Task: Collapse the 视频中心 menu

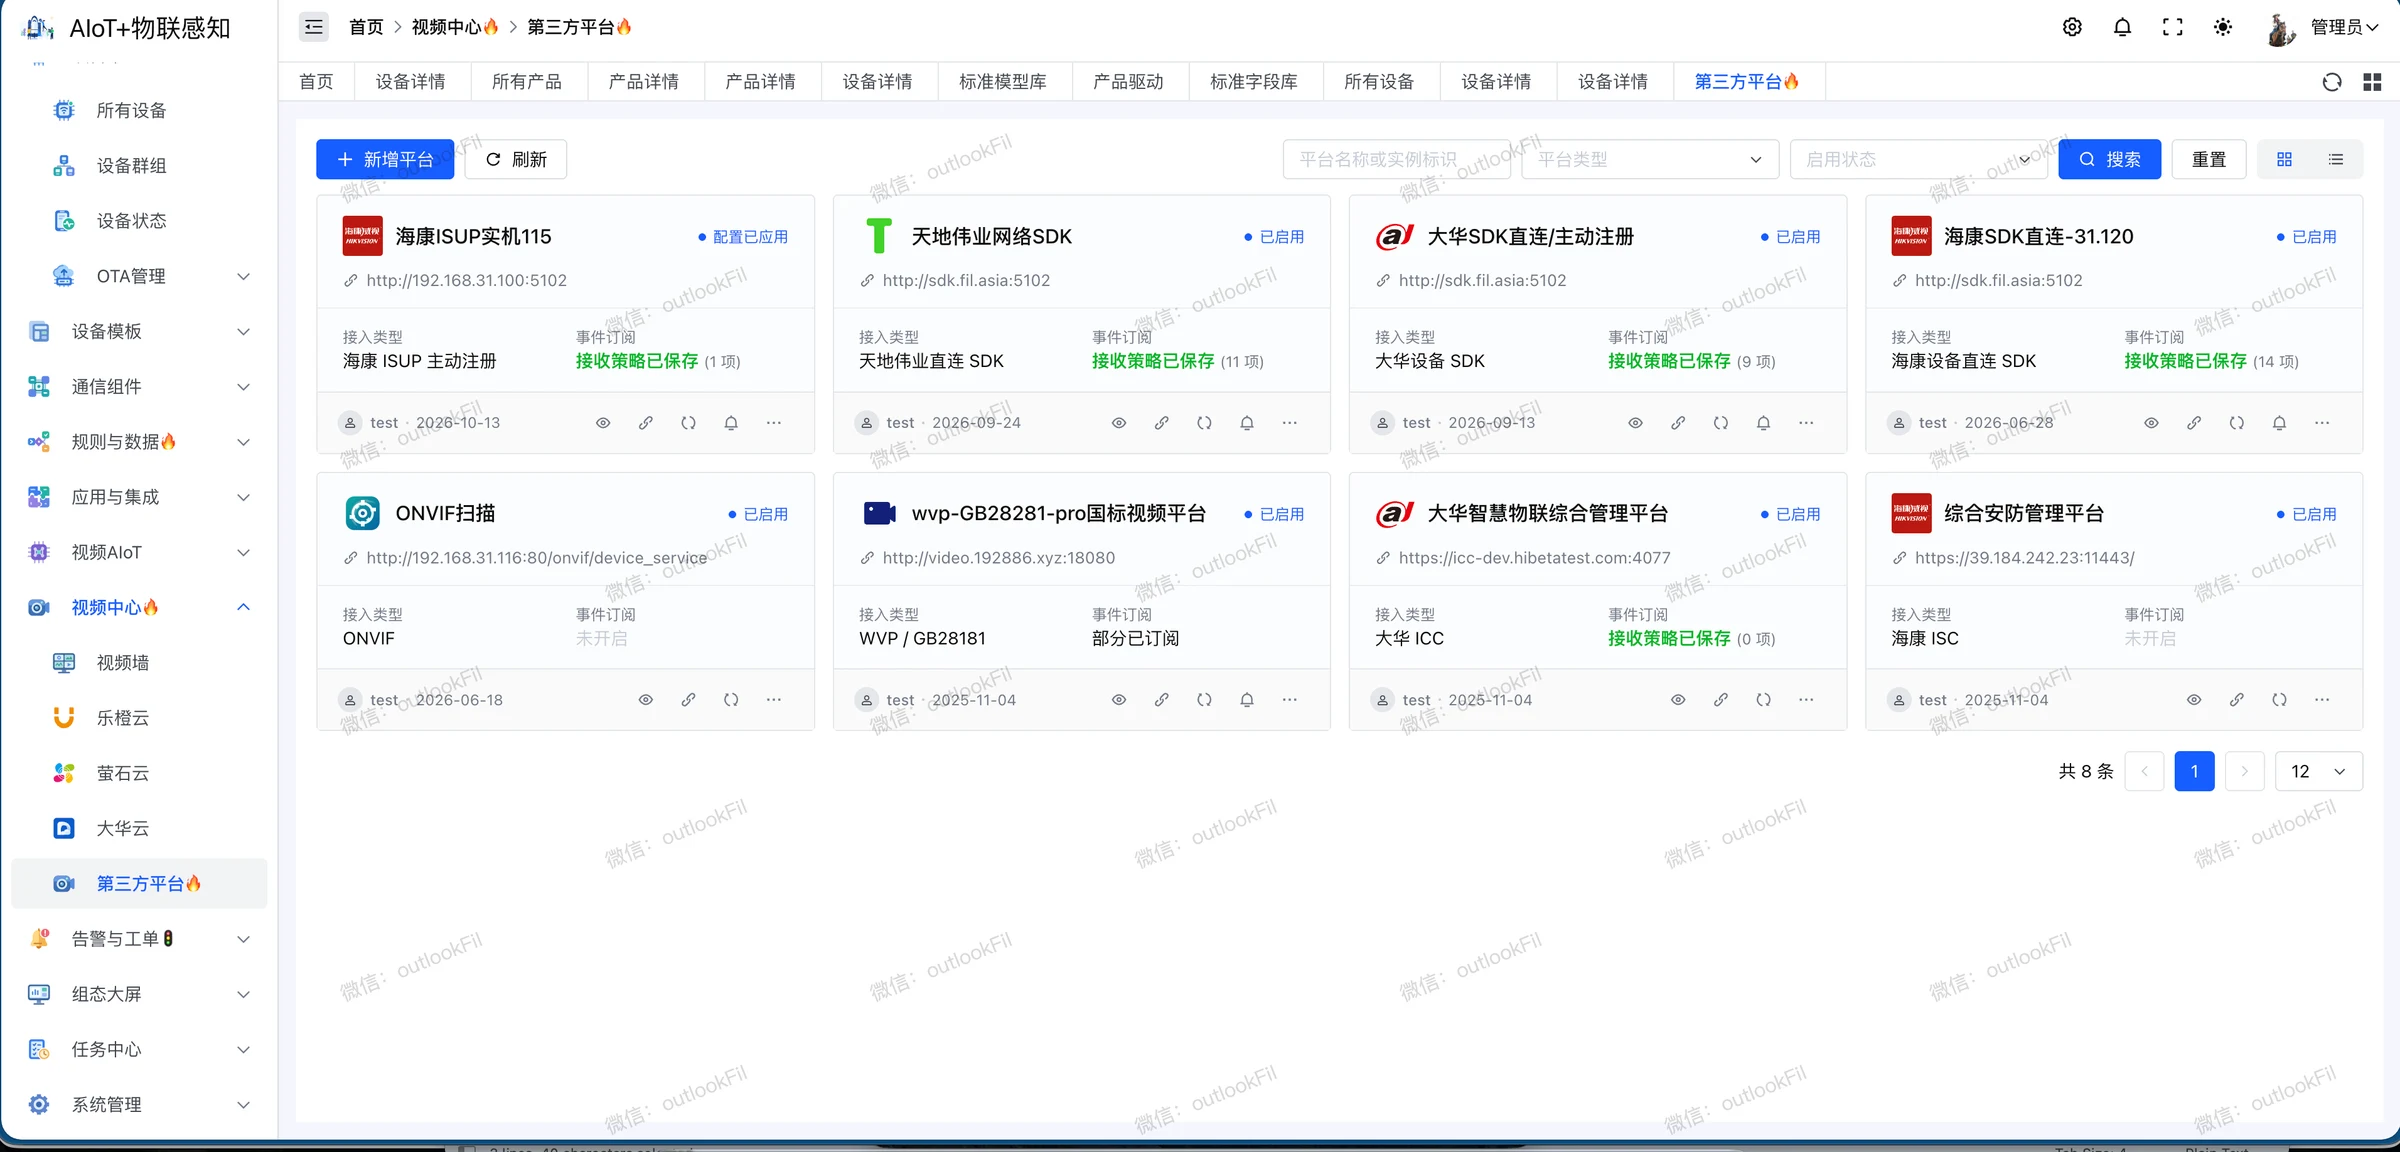Action: (x=140, y=607)
